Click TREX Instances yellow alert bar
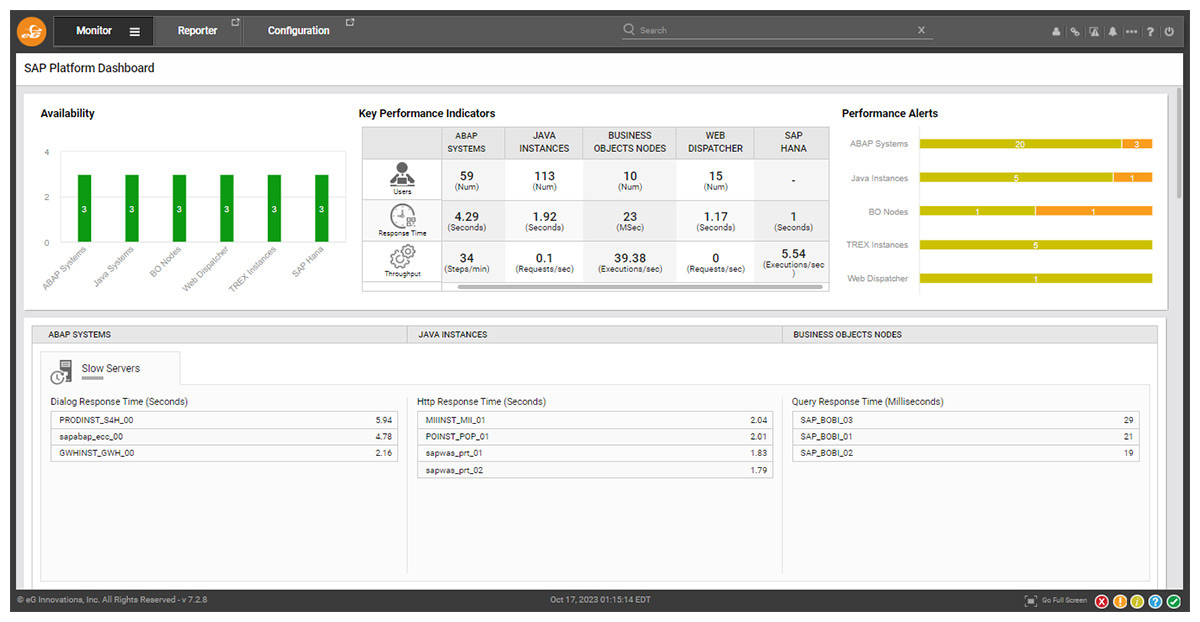This screenshot has width=1200, height=622. coord(1036,245)
